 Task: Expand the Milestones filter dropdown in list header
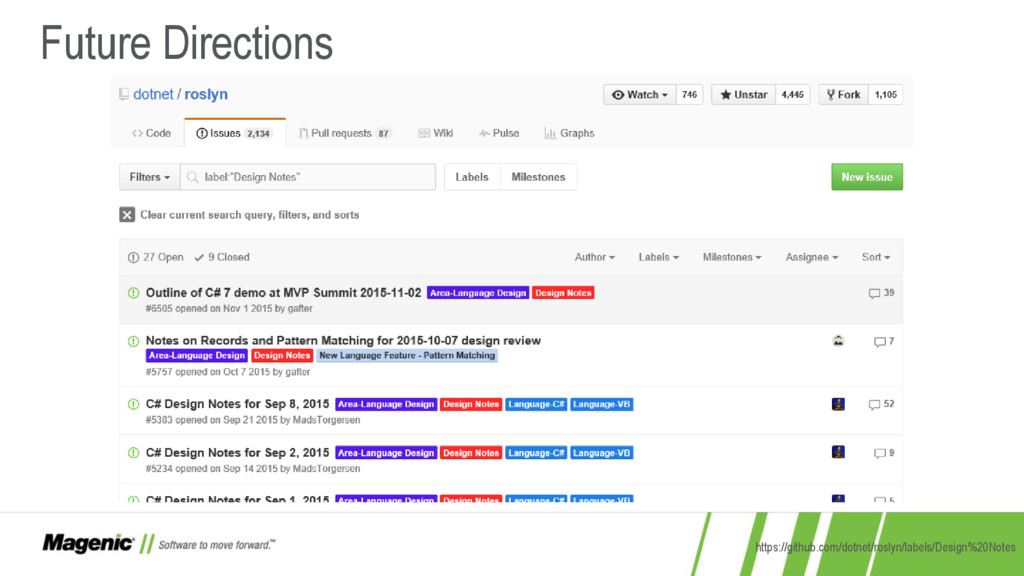pyautogui.click(x=732, y=257)
